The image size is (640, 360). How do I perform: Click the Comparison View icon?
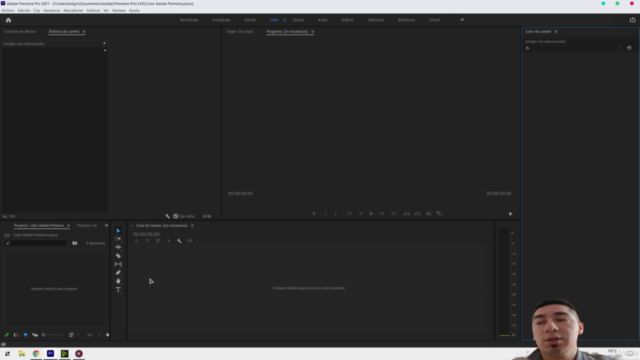(440, 213)
